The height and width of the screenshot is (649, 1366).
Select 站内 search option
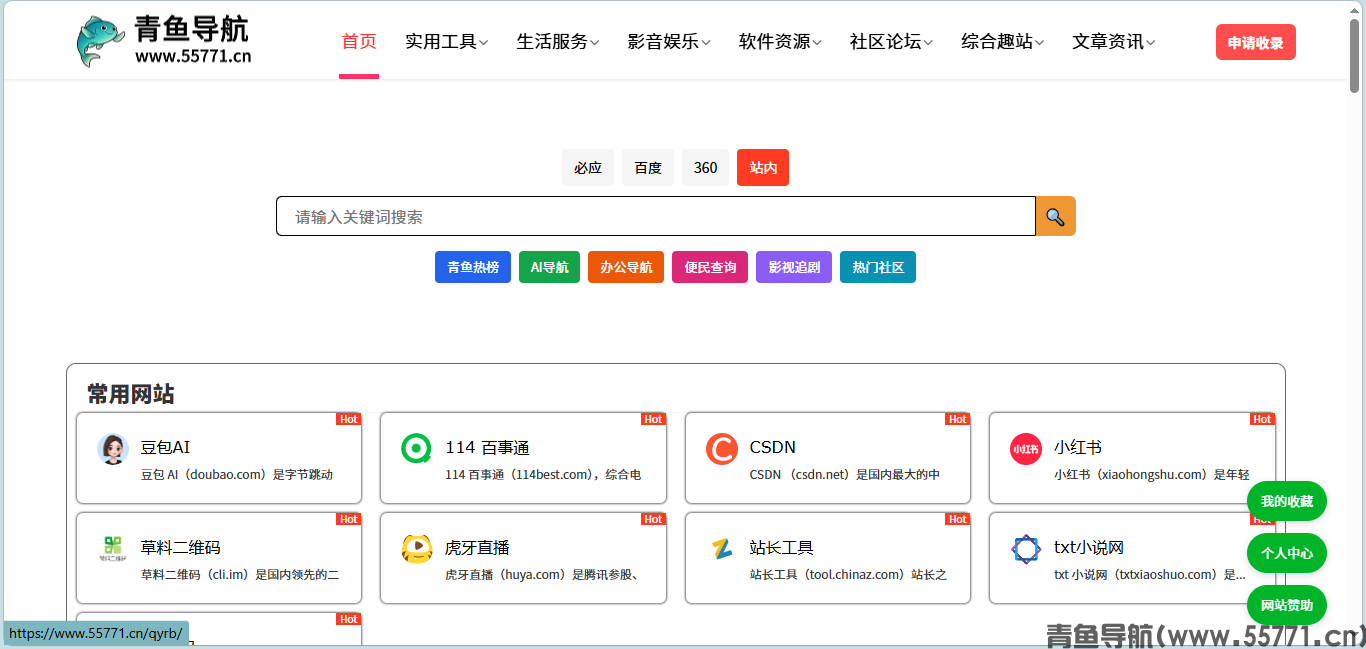coord(763,167)
